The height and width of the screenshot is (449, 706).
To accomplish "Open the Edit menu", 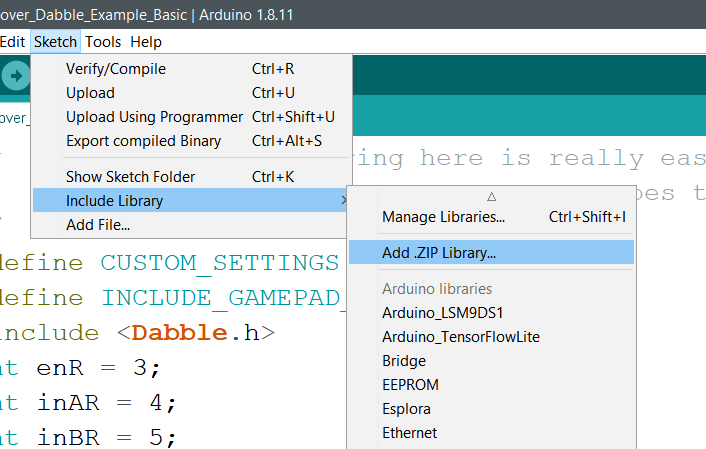I will pos(12,42).
